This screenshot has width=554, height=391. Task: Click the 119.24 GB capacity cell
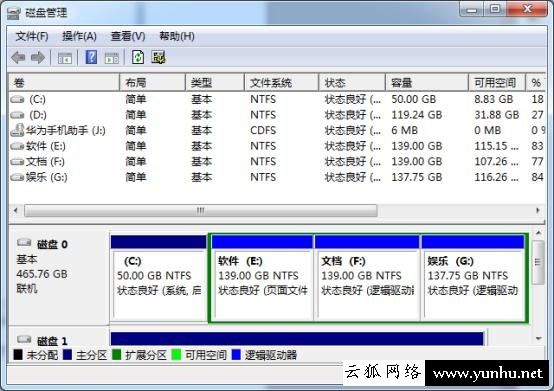[x=417, y=115]
